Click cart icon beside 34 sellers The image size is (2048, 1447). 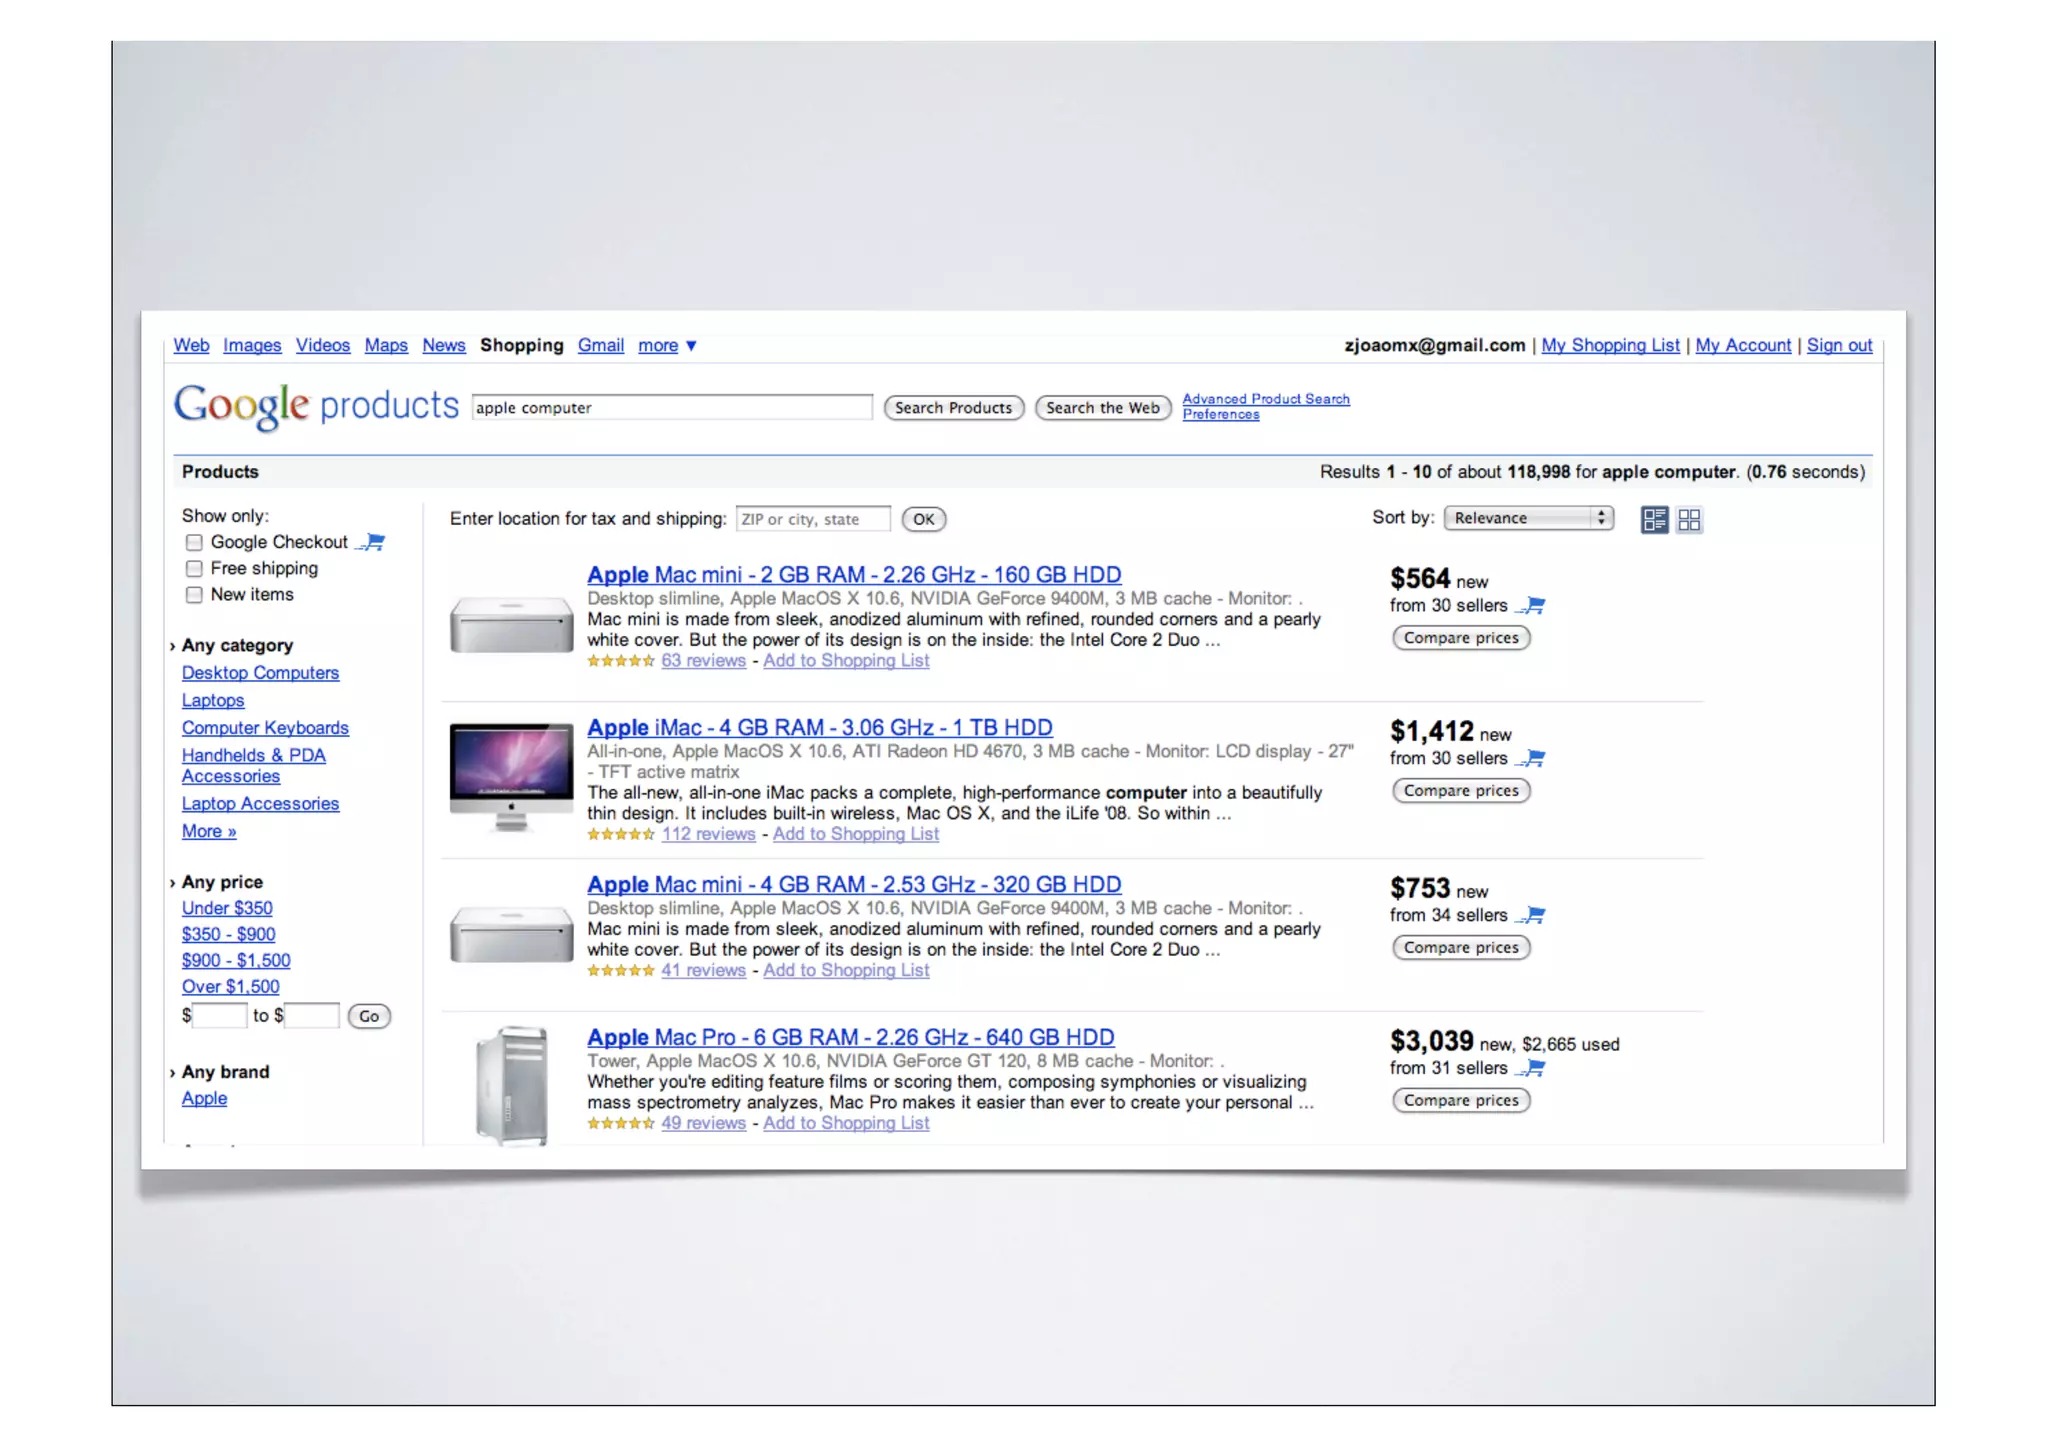[x=1531, y=915]
